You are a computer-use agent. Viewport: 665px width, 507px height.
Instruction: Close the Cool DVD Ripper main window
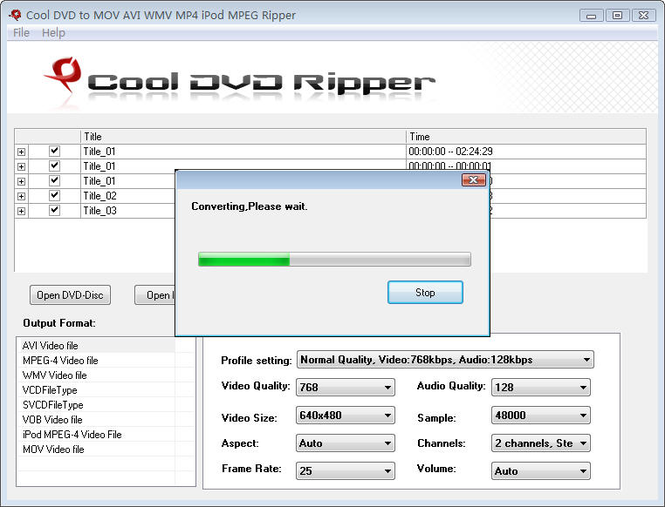pyautogui.click(x=644, y=15)
